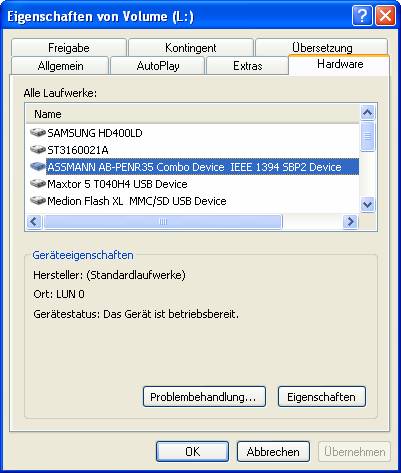This screenshot has height=473, width=401.
Task: Click the Maxtor 5 T040H4 drive icon
Action: [38, 184]
